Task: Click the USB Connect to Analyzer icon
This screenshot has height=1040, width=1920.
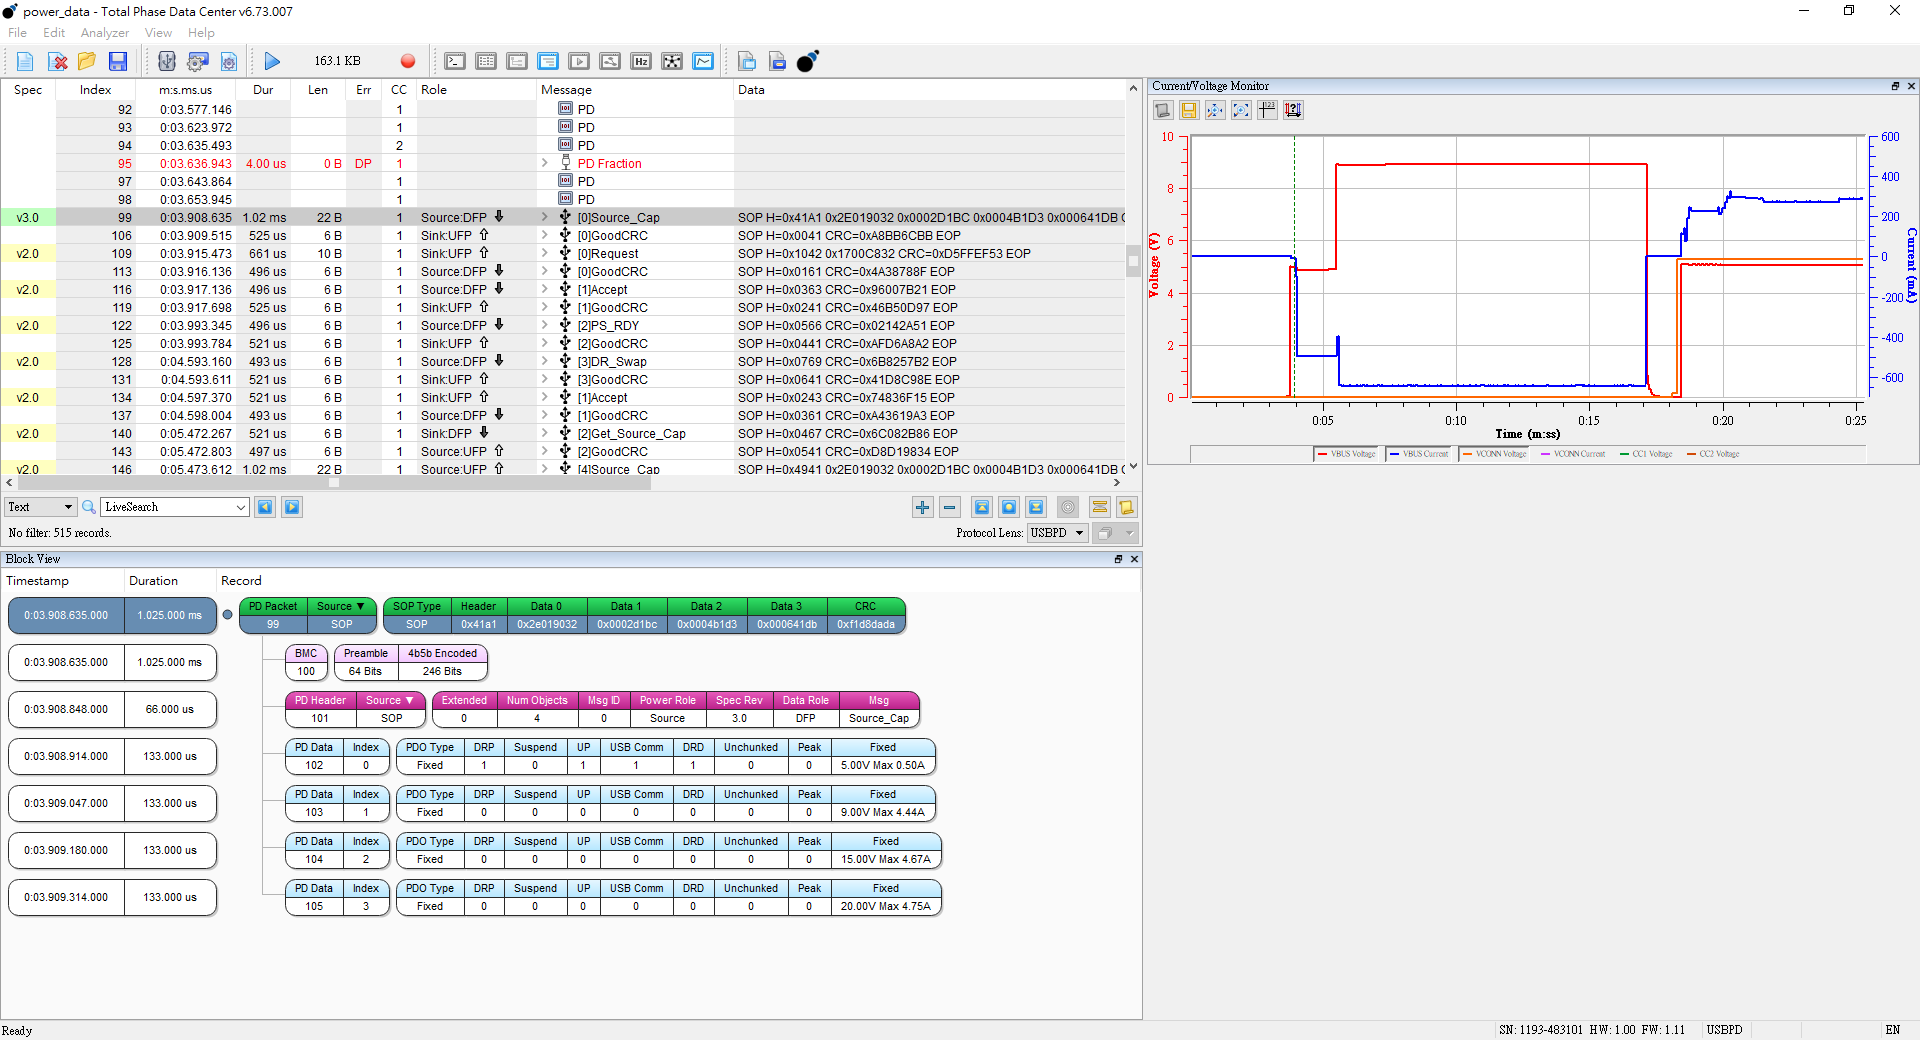Action: coord(167,62)
